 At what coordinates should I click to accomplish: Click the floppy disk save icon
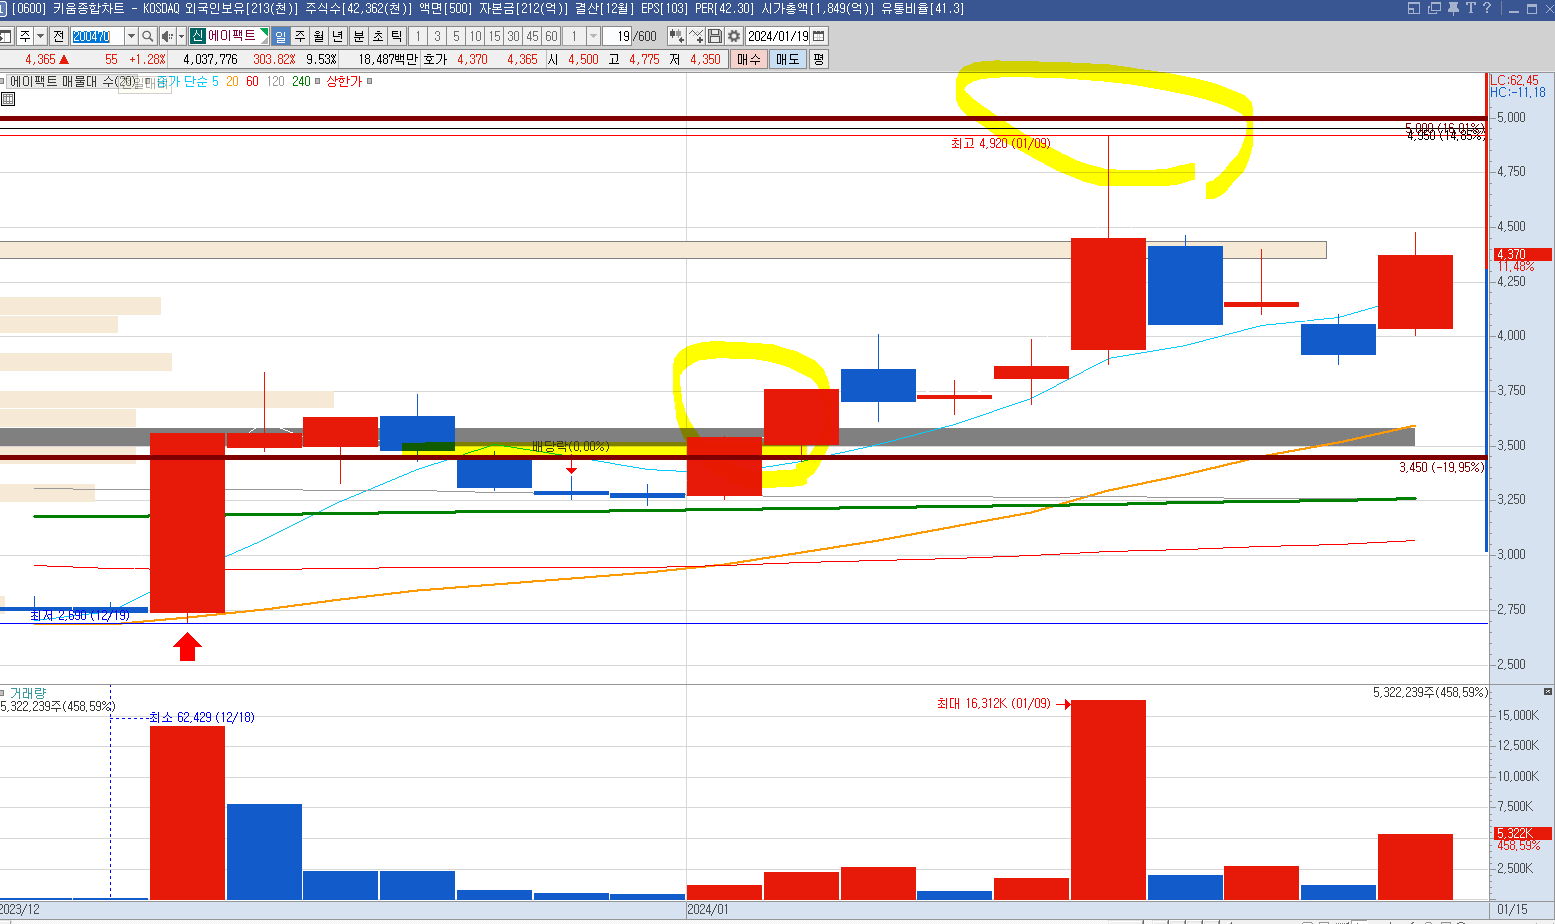pyautogui.click(x=715, y=36)
